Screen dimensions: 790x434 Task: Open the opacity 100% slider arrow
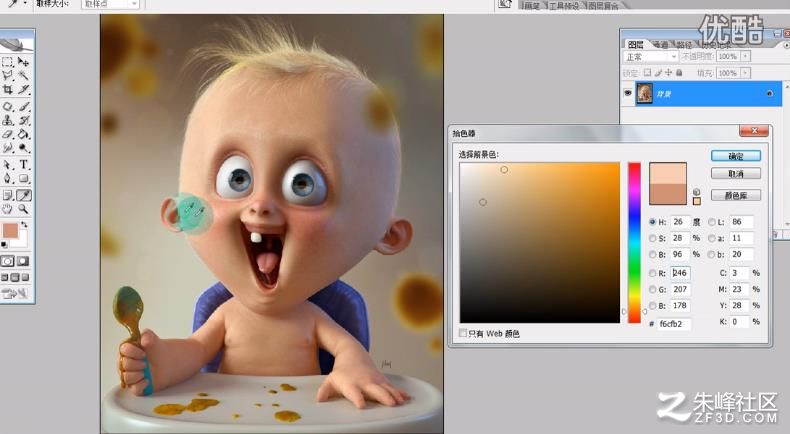click(746, 56)
